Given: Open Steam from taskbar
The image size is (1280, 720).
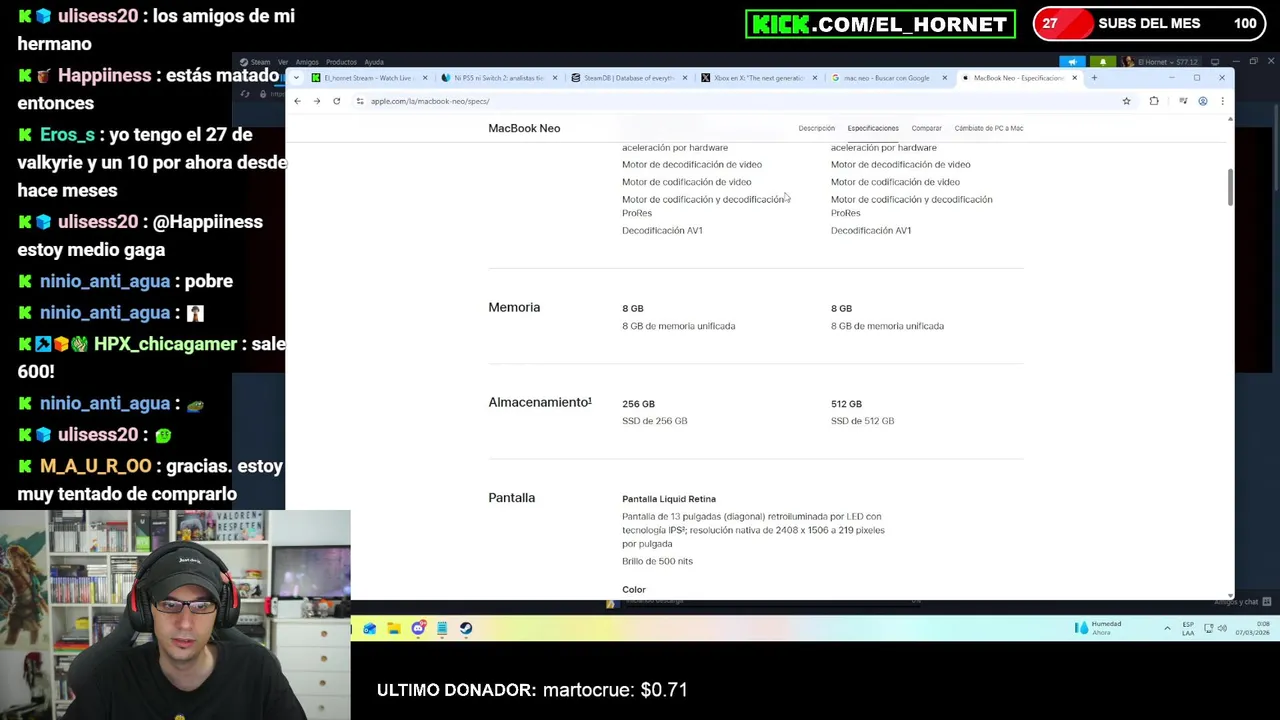Looking at the screenshot, I should pyautogui.click(x=466, y=628).
